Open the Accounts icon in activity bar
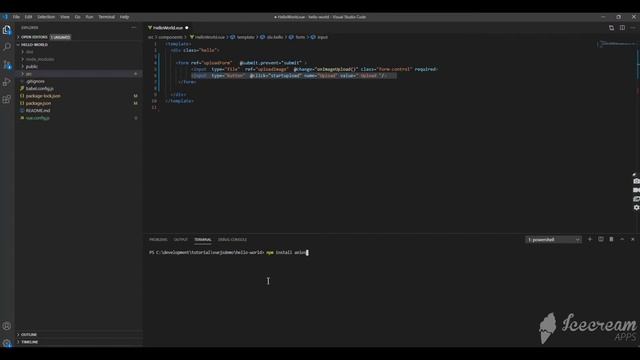 tap(7, 326)
